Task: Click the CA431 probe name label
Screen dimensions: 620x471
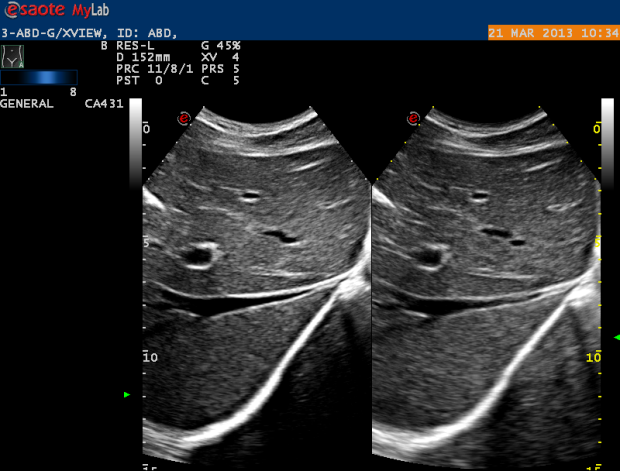Action: pyautogui.click(x=103, y=103)
